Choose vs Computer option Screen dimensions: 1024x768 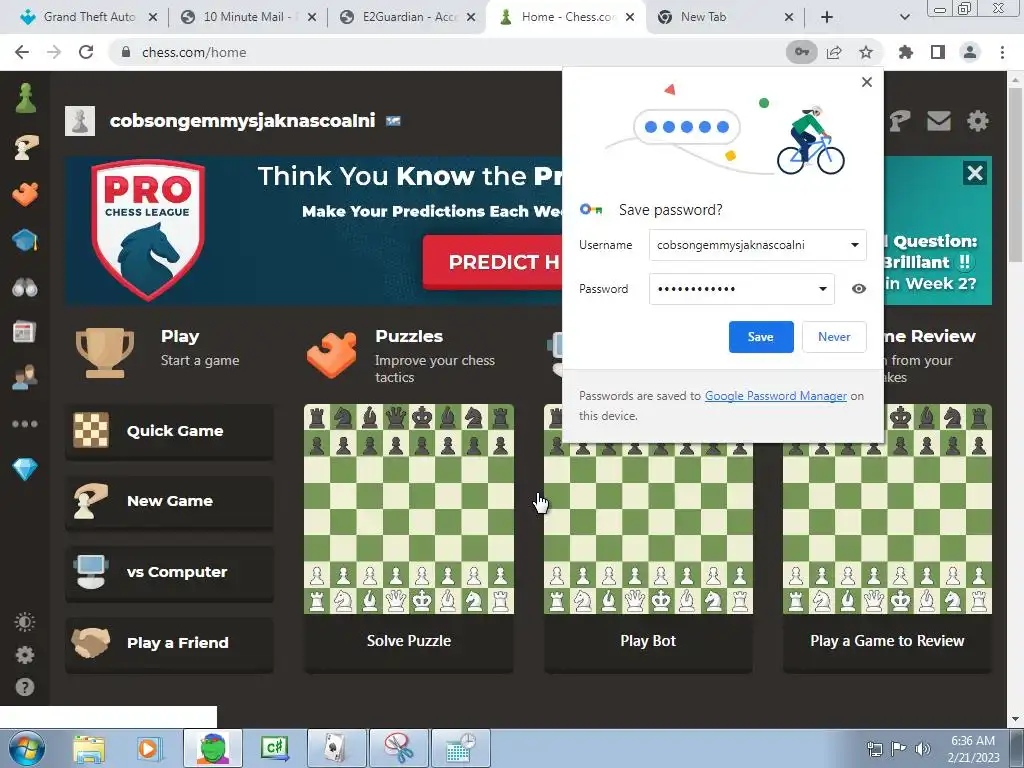169,572
